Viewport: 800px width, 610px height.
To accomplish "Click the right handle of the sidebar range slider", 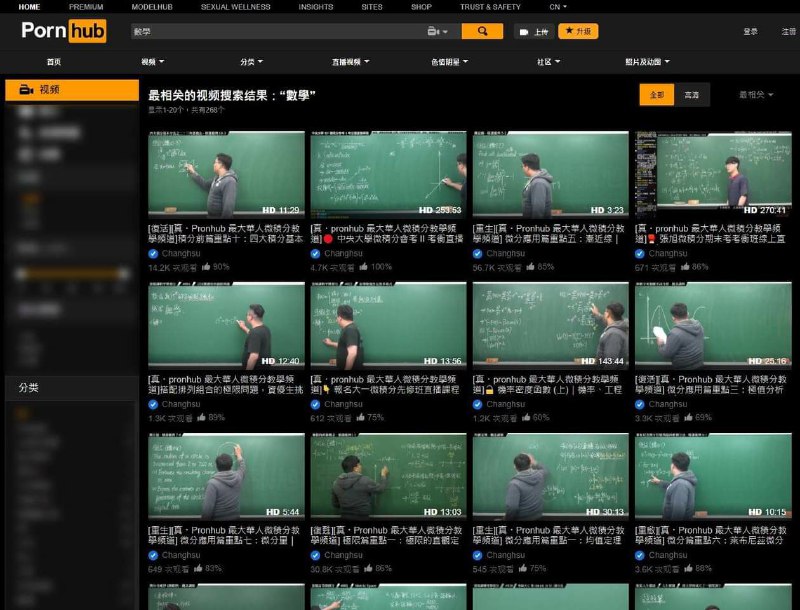I will pyautogui.click(x=123, y=274).
